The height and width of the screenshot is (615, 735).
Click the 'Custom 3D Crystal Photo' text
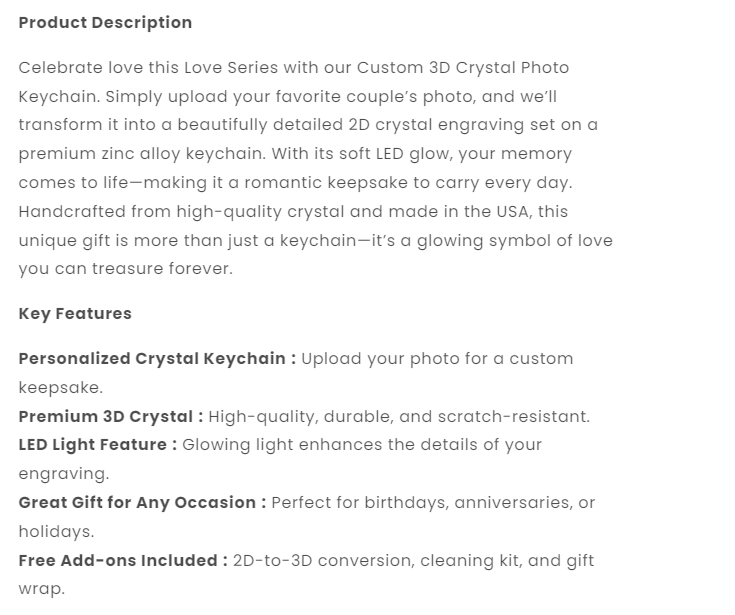[x=463, y=68]
